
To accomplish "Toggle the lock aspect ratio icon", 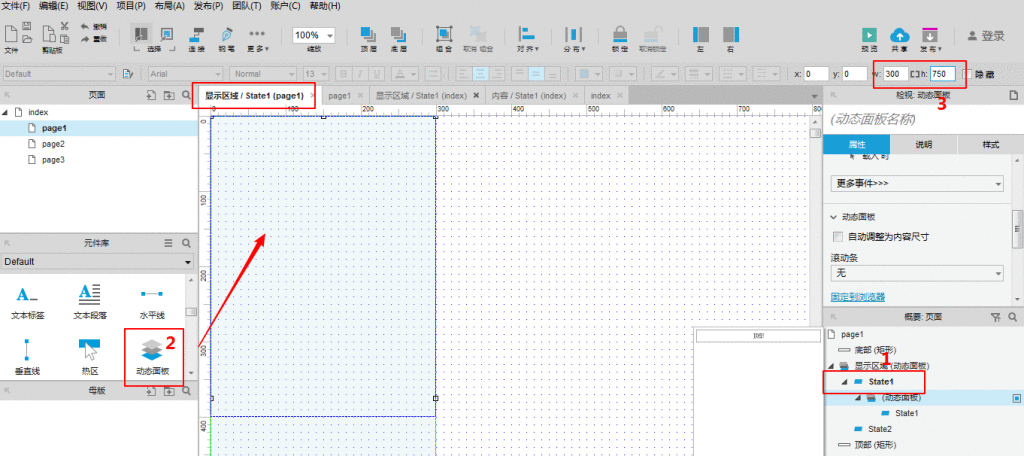I will click(914, 74).
